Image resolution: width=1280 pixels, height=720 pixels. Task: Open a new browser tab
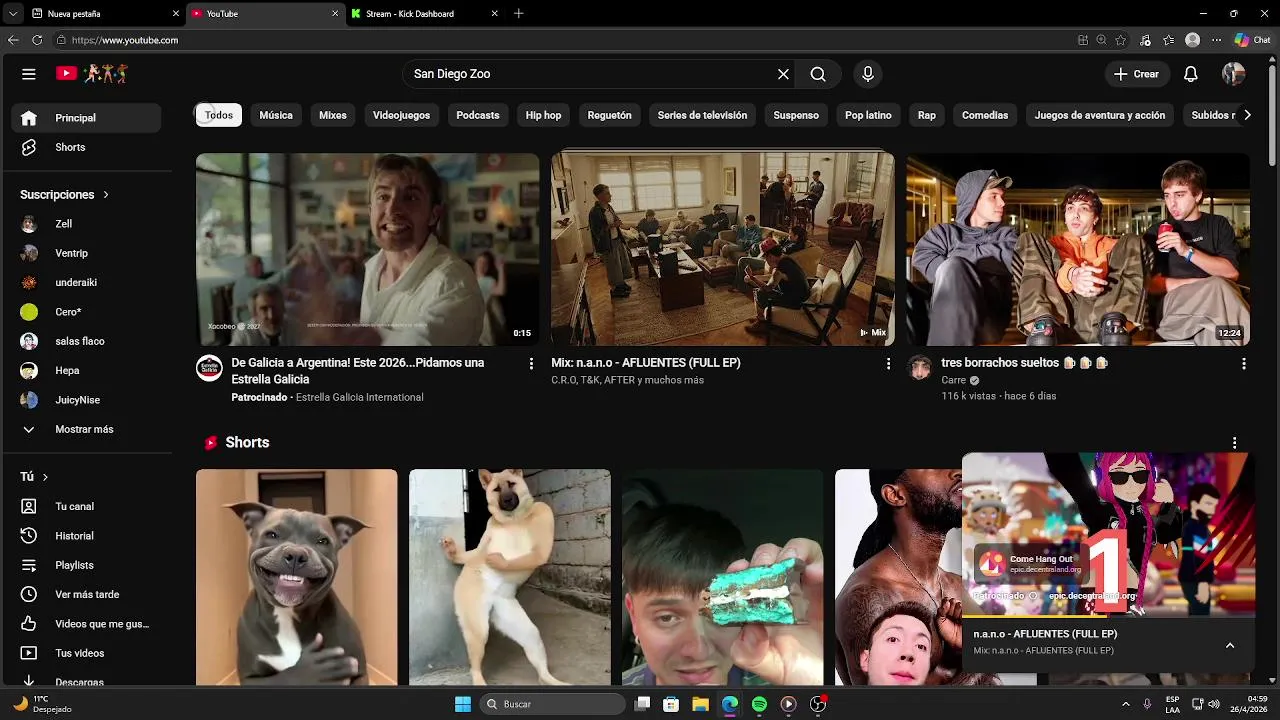(518, 14)
